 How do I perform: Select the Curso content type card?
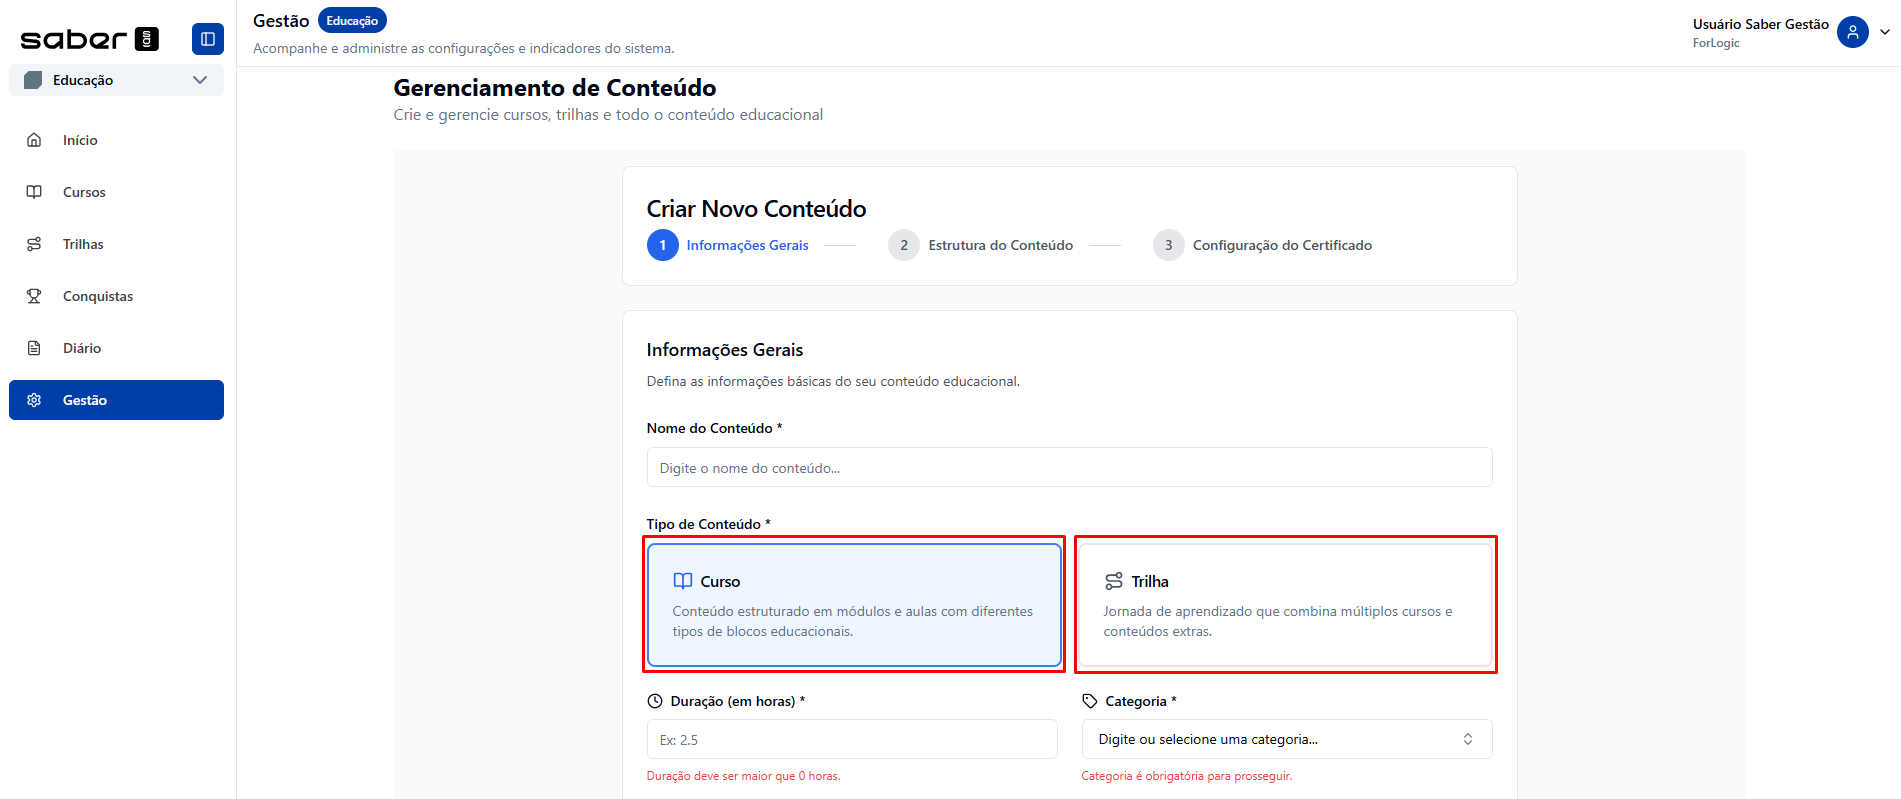tap(854, 604)
